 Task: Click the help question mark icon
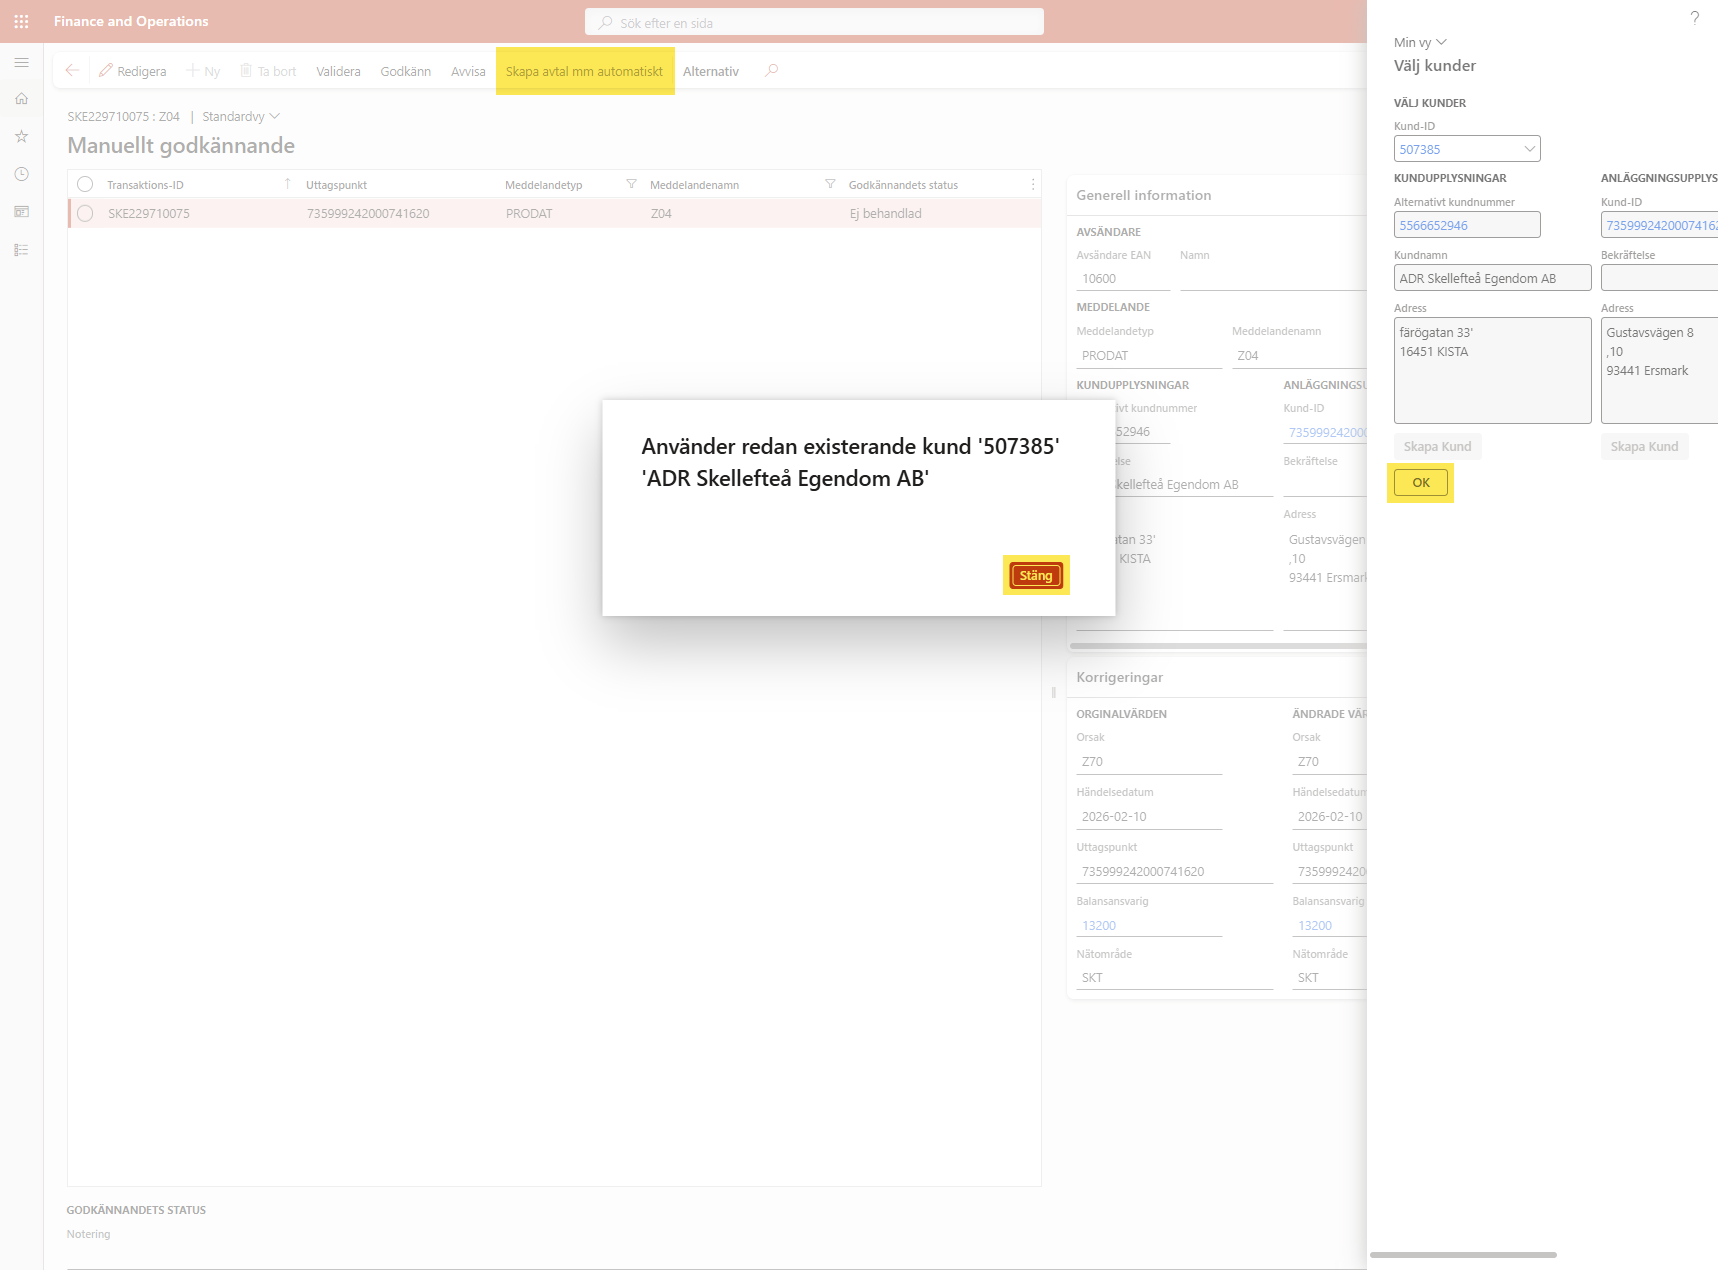tap(1694, 18)
